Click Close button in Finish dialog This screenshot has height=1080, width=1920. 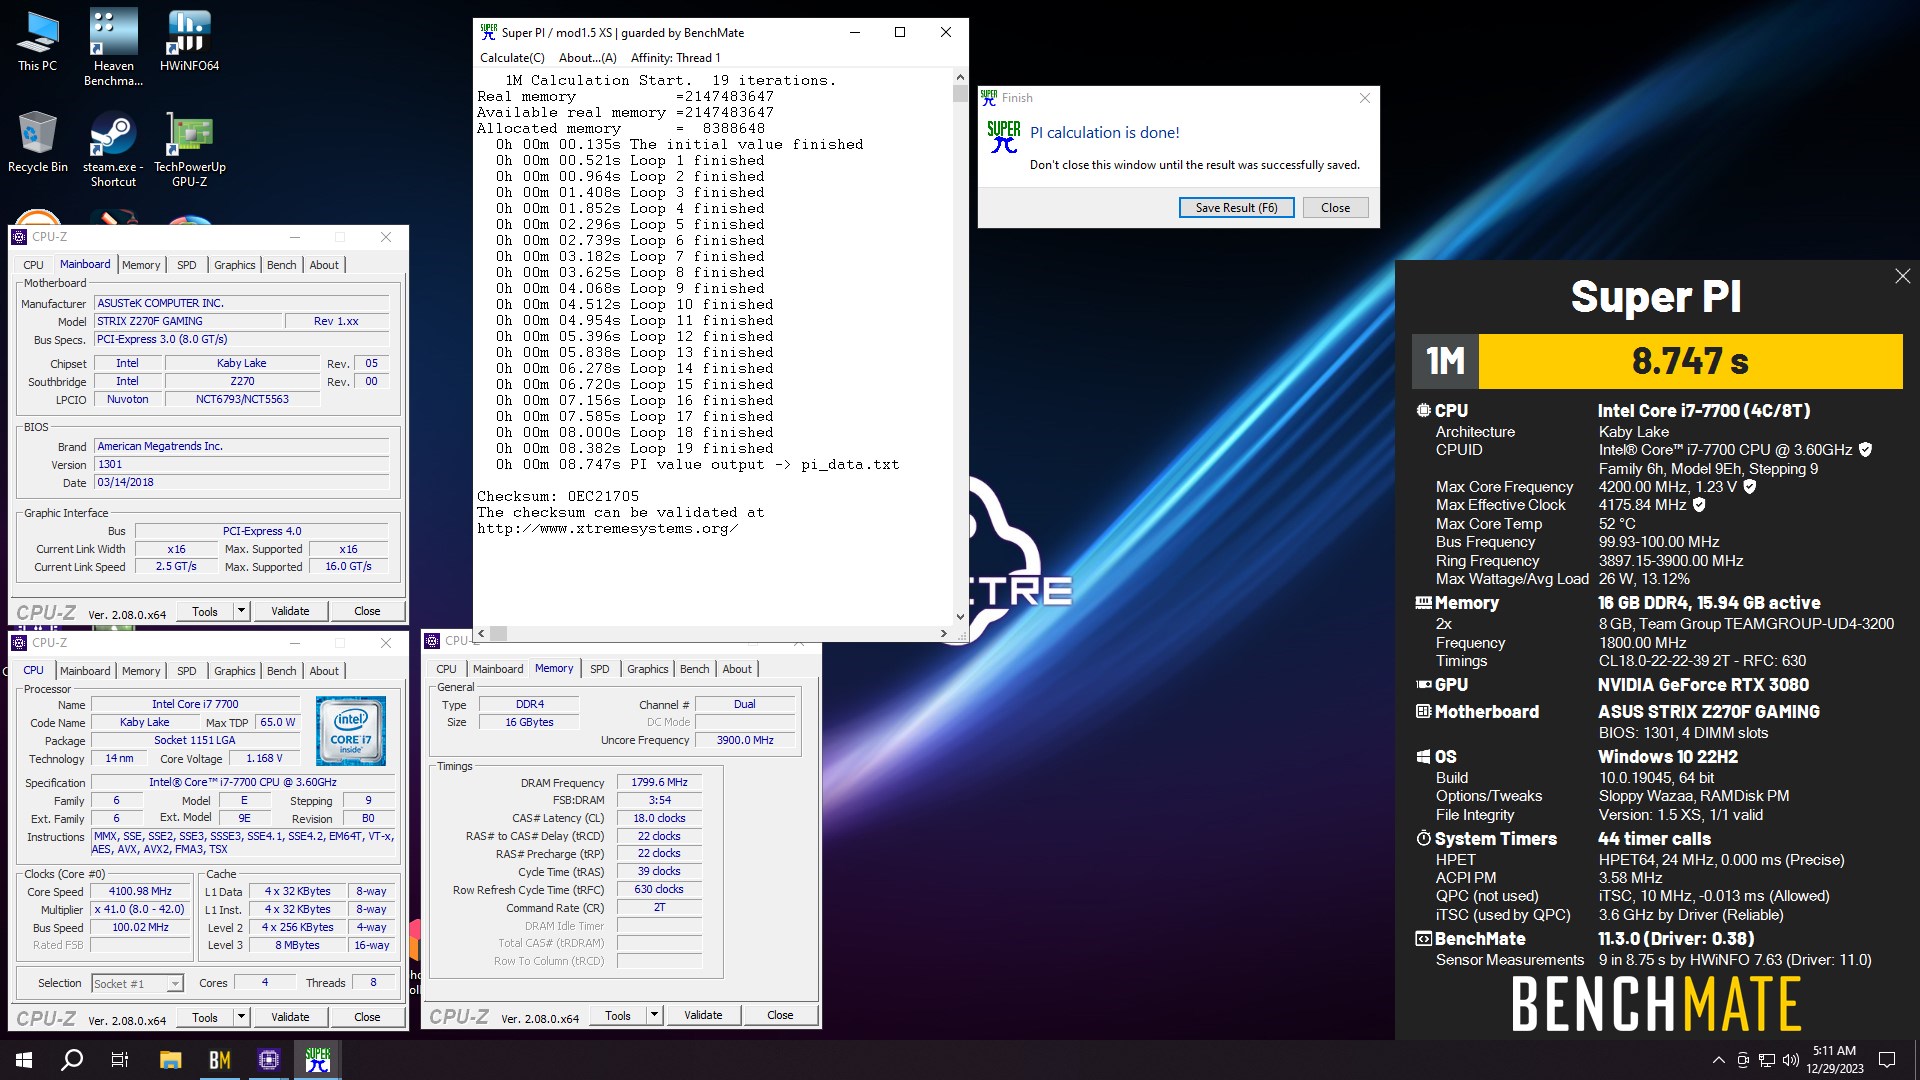1335,208
